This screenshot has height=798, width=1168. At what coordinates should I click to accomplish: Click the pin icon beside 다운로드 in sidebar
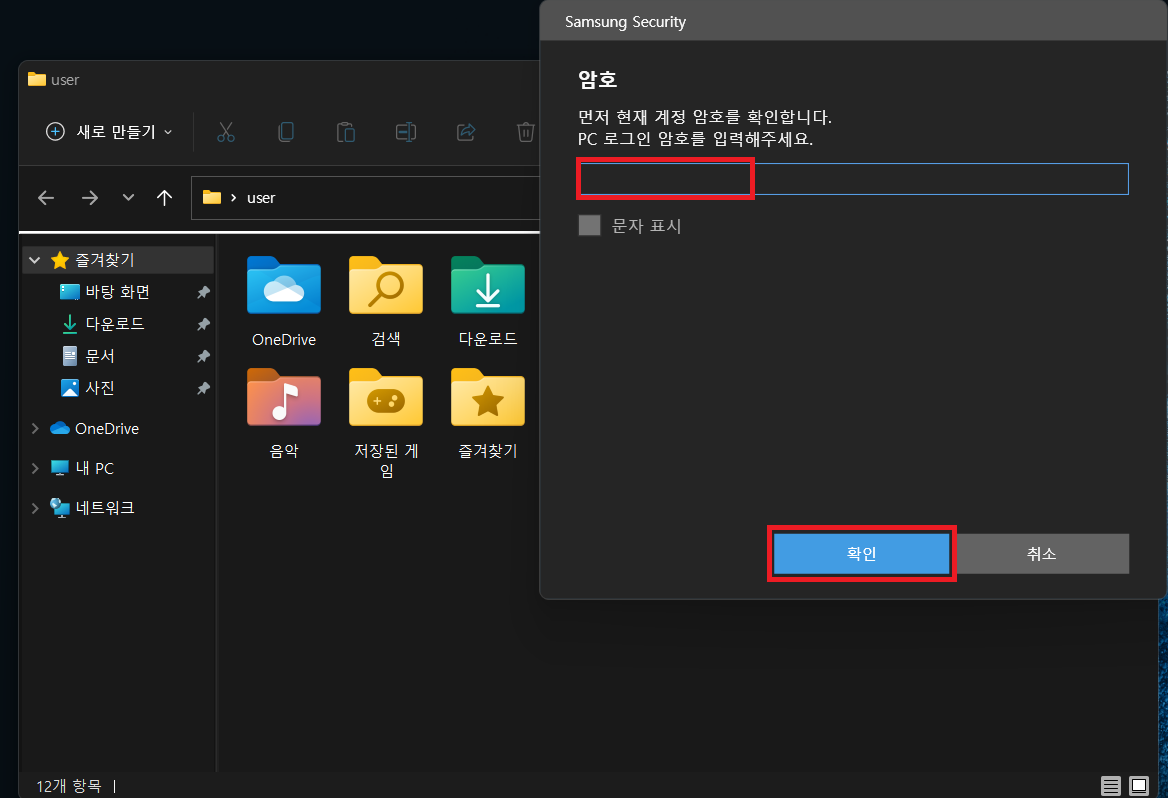[x=203, y=324]
